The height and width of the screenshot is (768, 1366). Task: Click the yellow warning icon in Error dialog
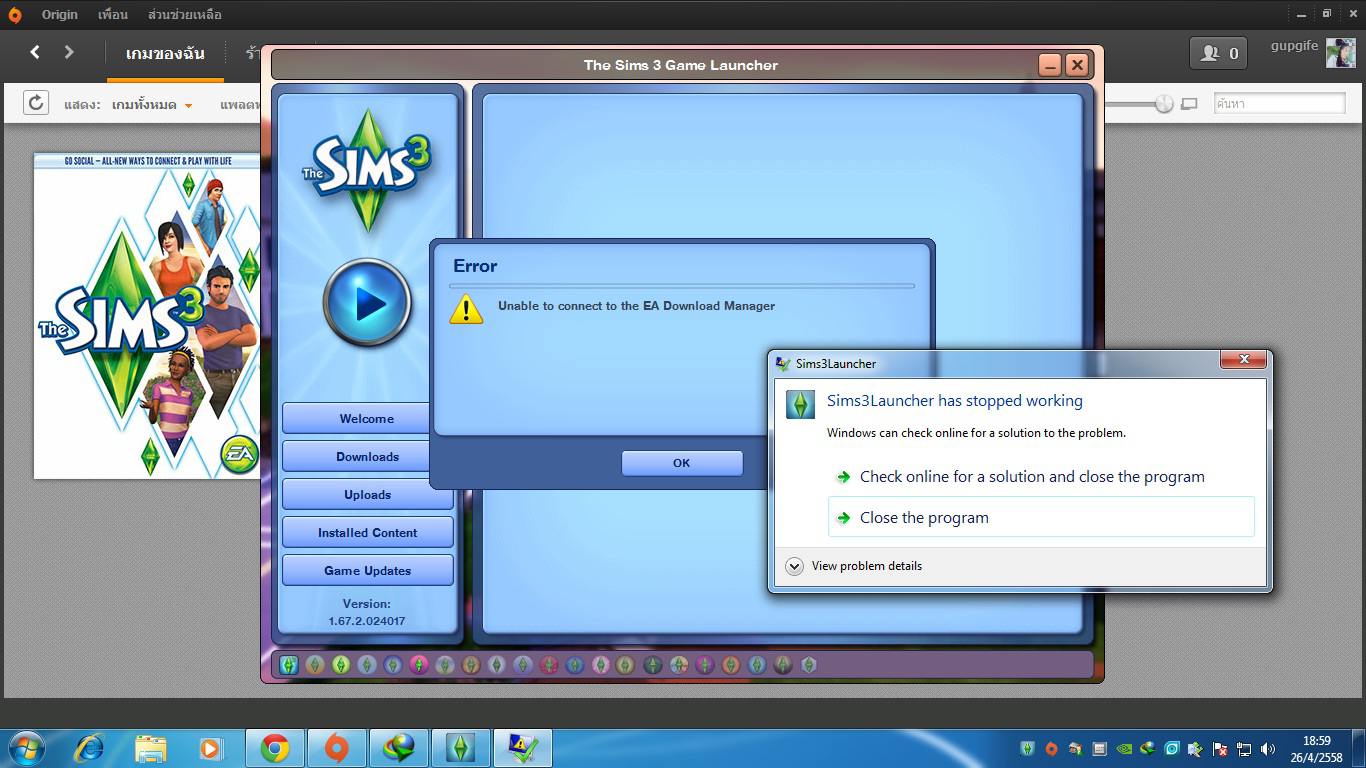[x=466, y=309]
